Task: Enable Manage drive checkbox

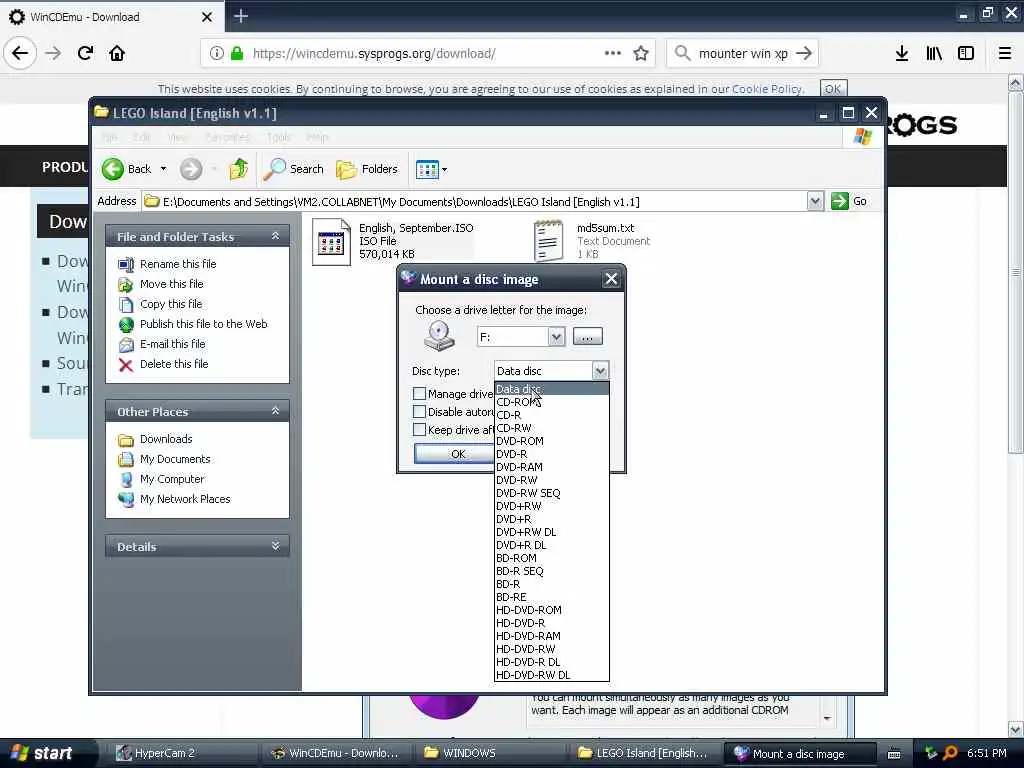Action: tap(419, 393)
